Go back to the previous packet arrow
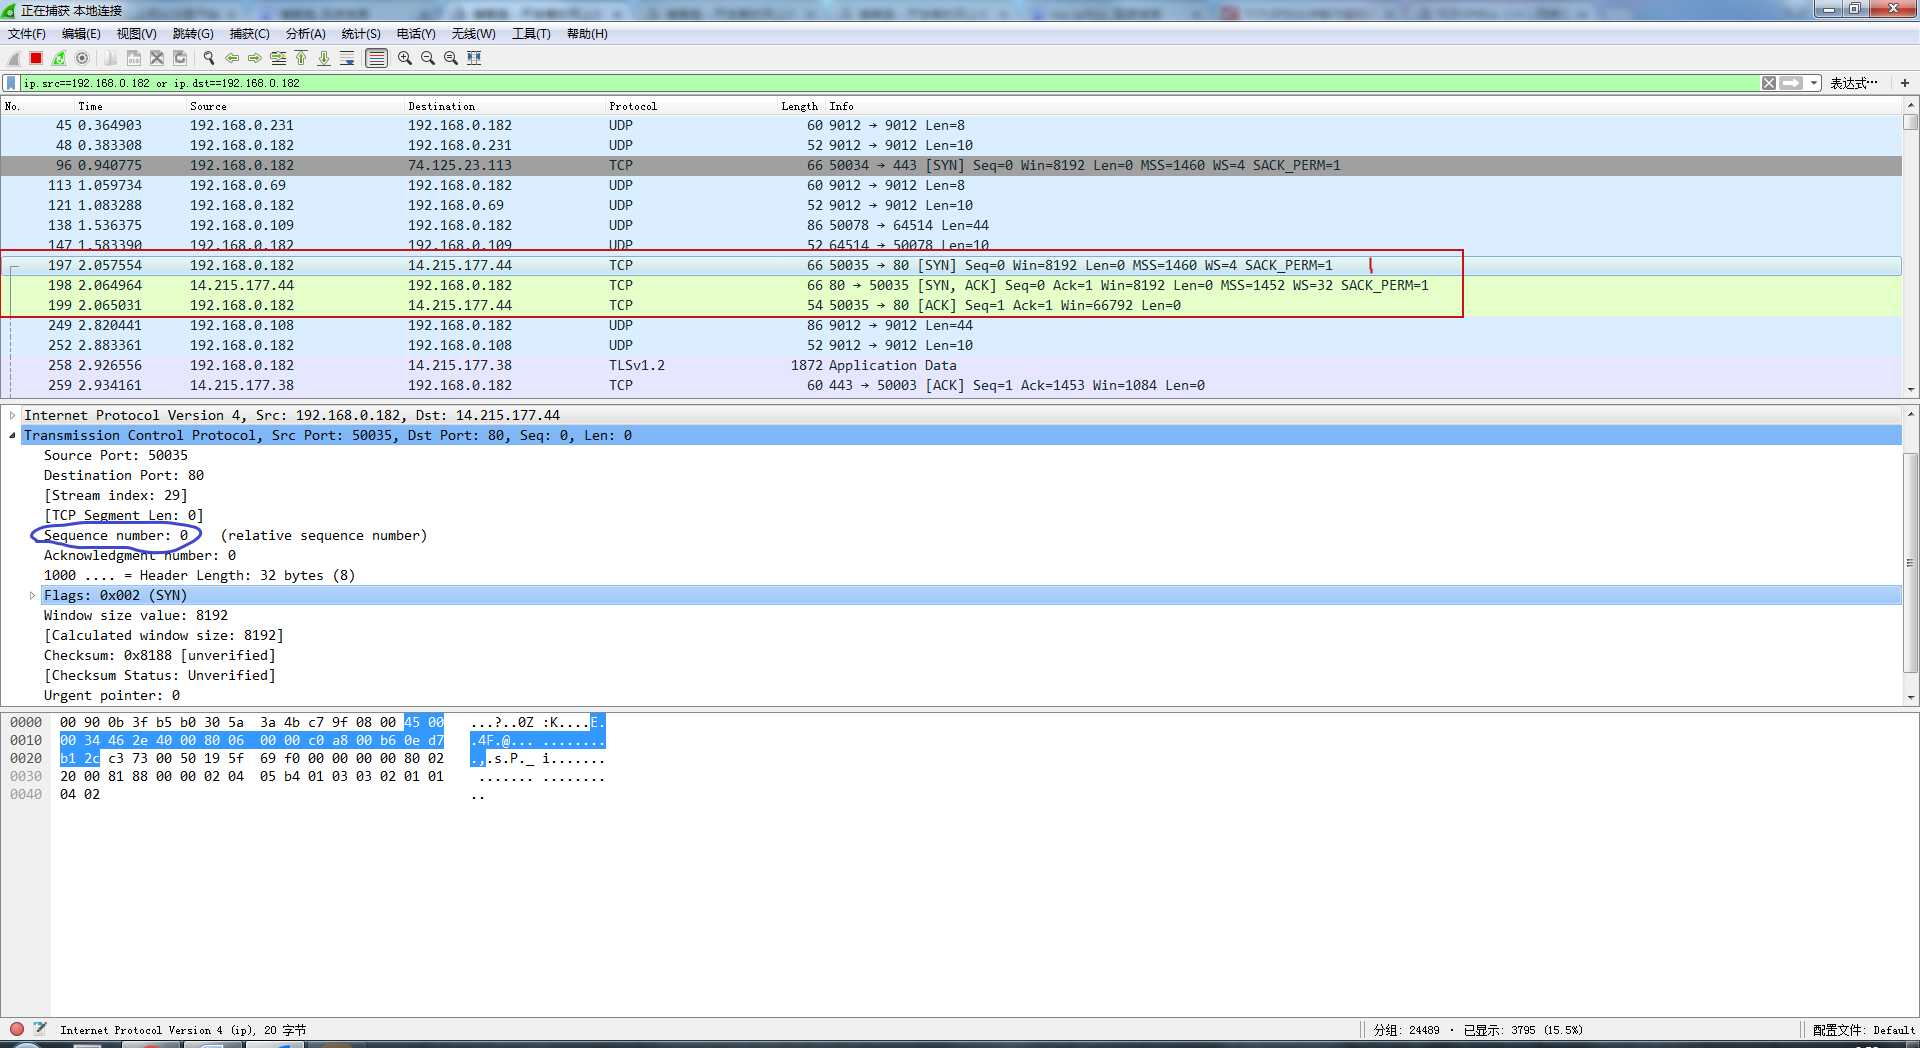Screen dimensions: 1920x1048 pyautogui.click(x=232, y=58)
